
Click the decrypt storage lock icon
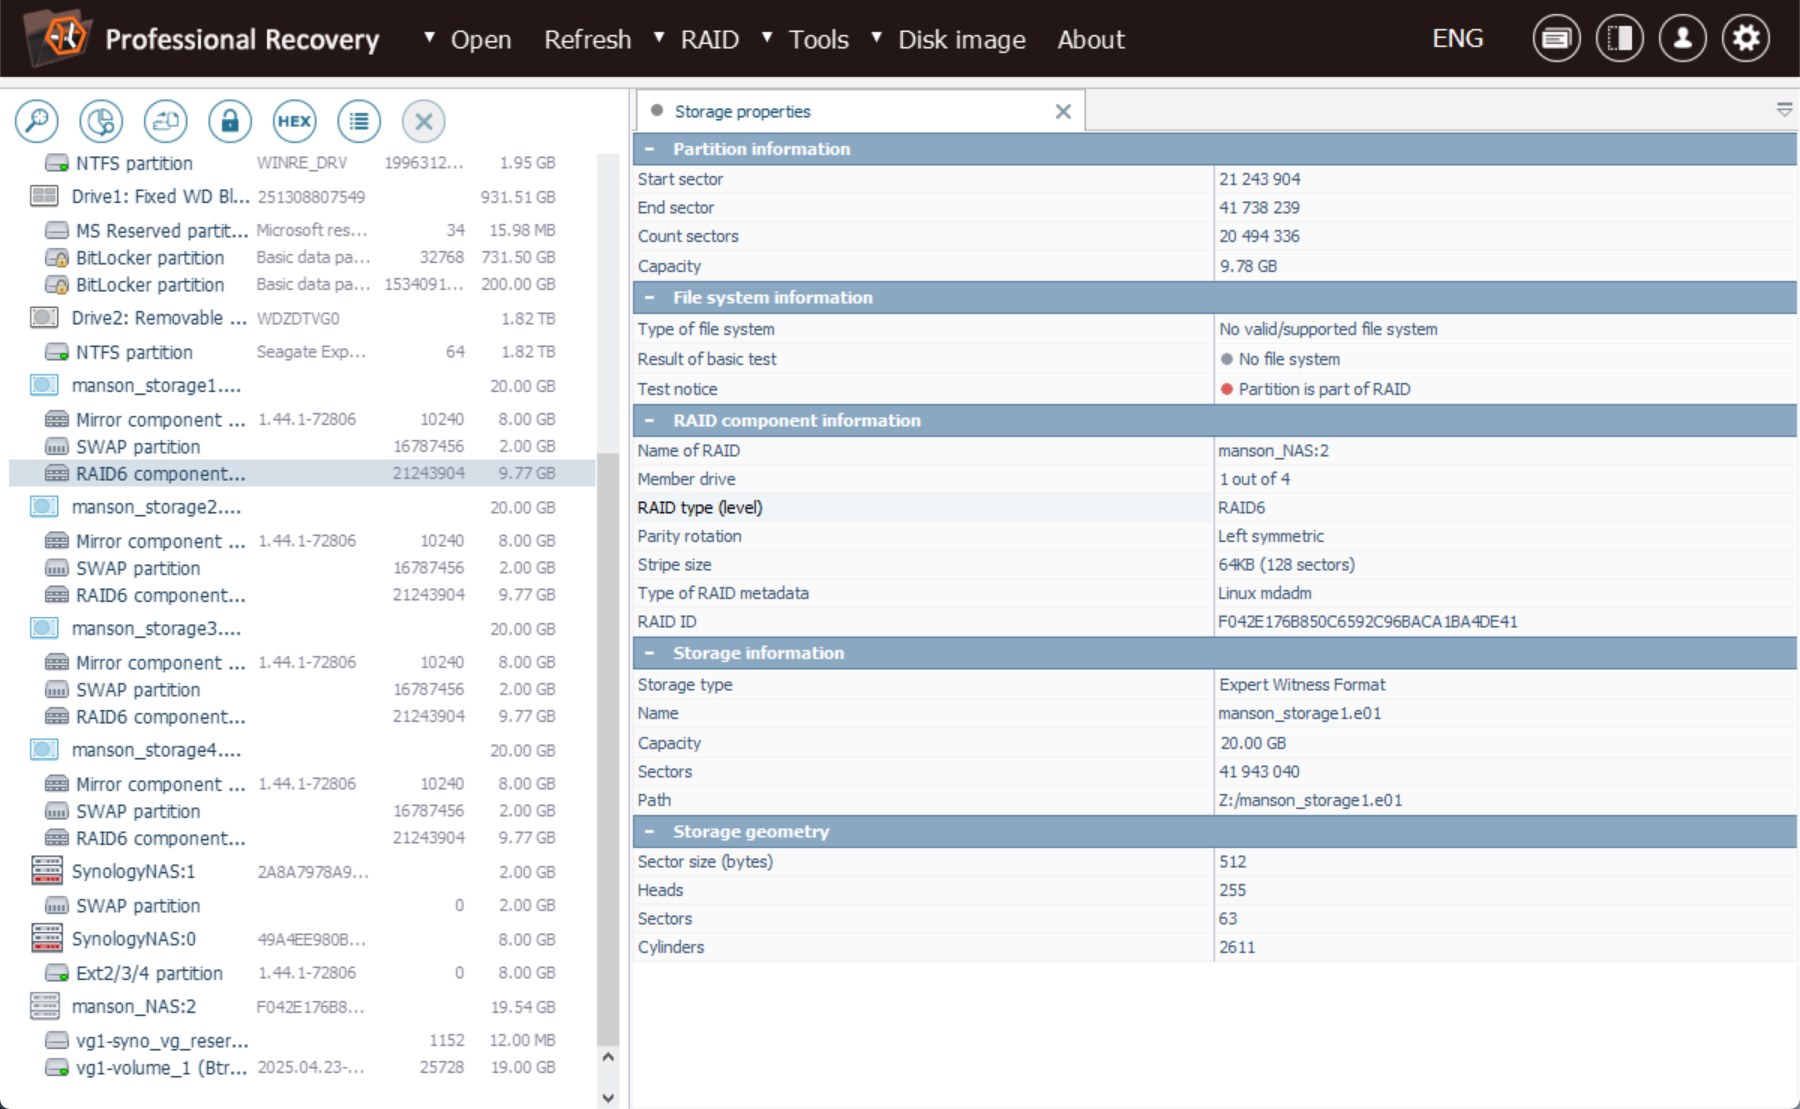(x=230, y=121)
